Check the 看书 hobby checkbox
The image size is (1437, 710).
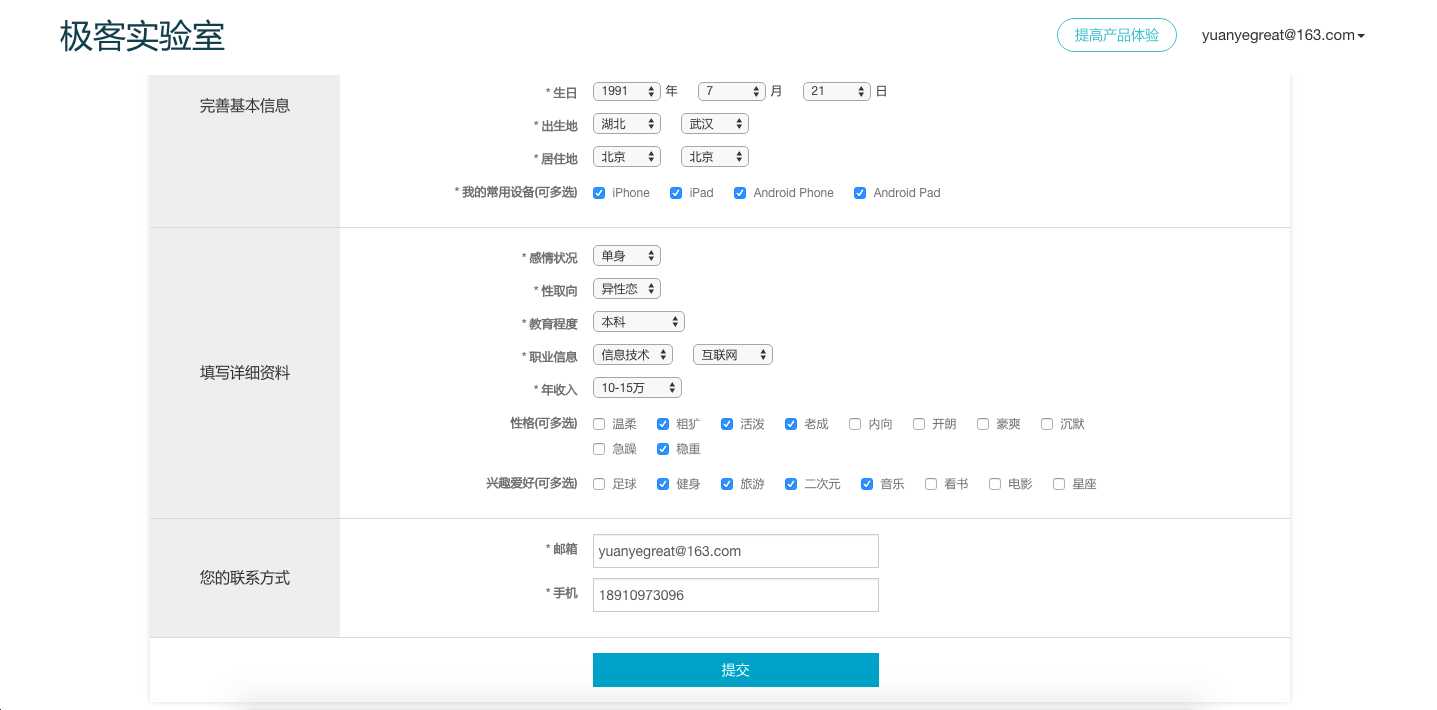coord(931,484)
